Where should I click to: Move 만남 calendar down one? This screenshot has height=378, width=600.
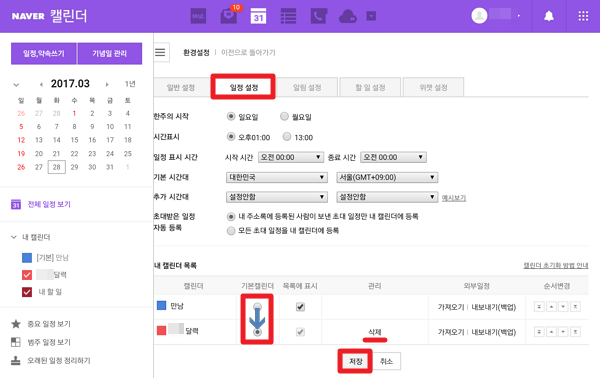click(563, 306)
